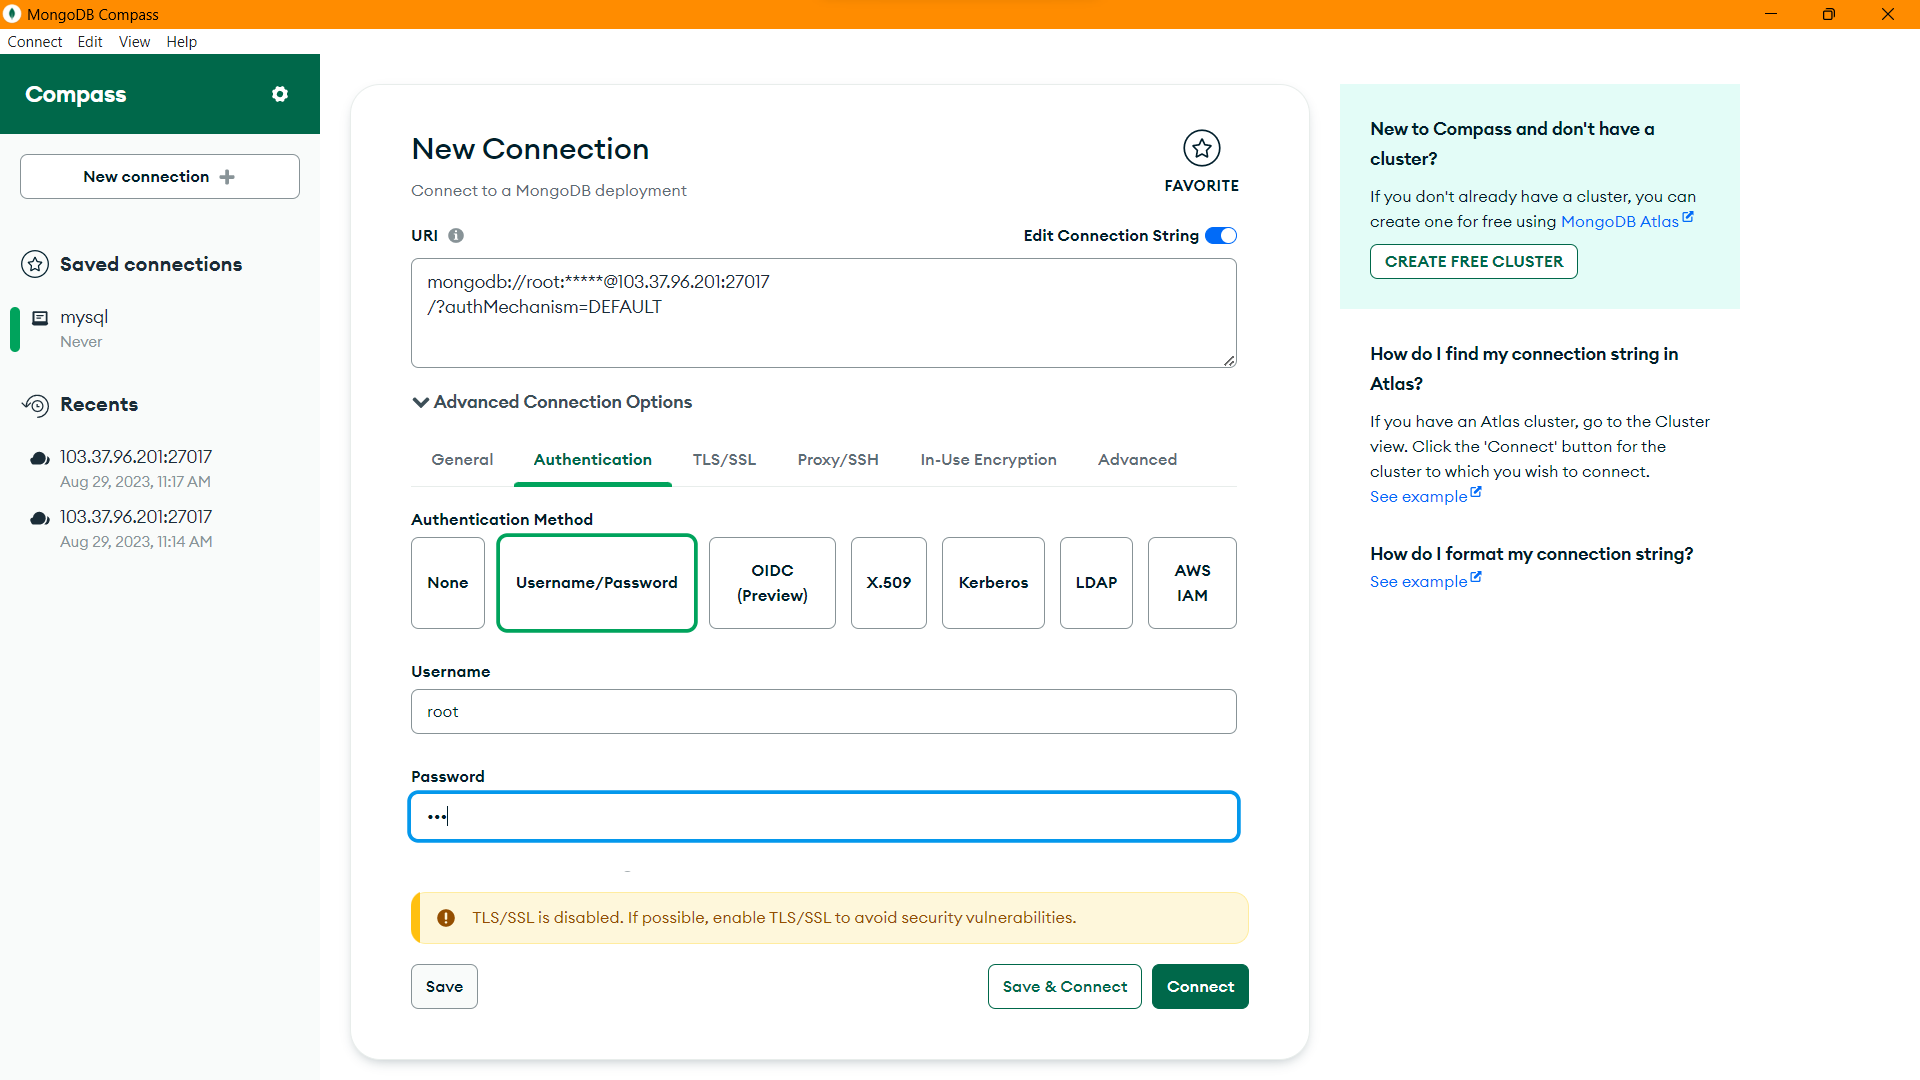This screenshot has width=1920, height=1080.
Task: Click the URI info icon
Action: click(456, 236)
